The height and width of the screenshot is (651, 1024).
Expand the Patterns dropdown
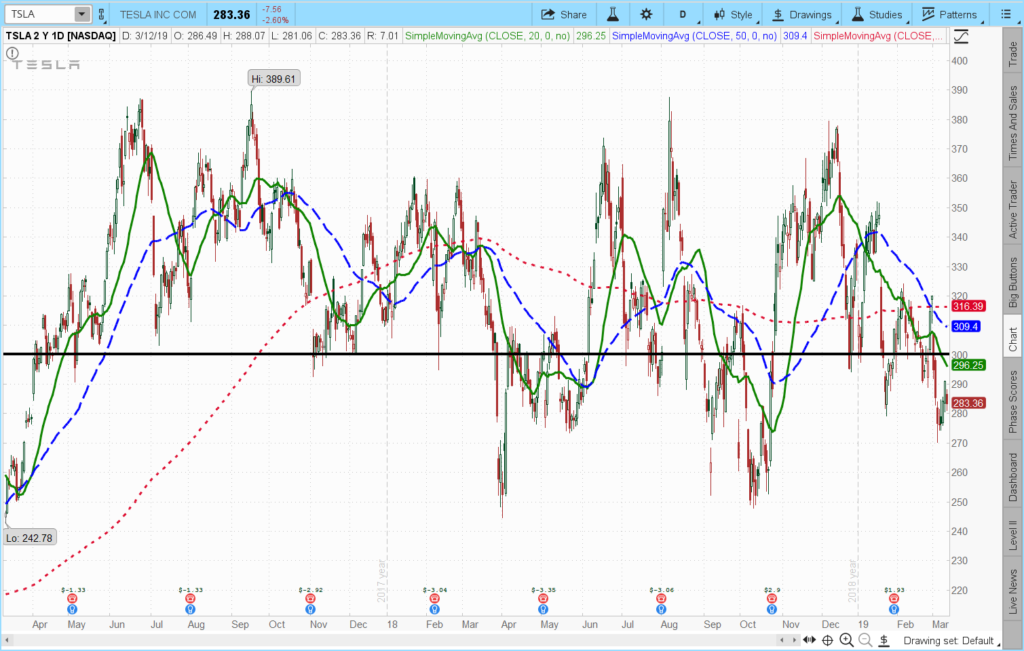coord(950,14)
